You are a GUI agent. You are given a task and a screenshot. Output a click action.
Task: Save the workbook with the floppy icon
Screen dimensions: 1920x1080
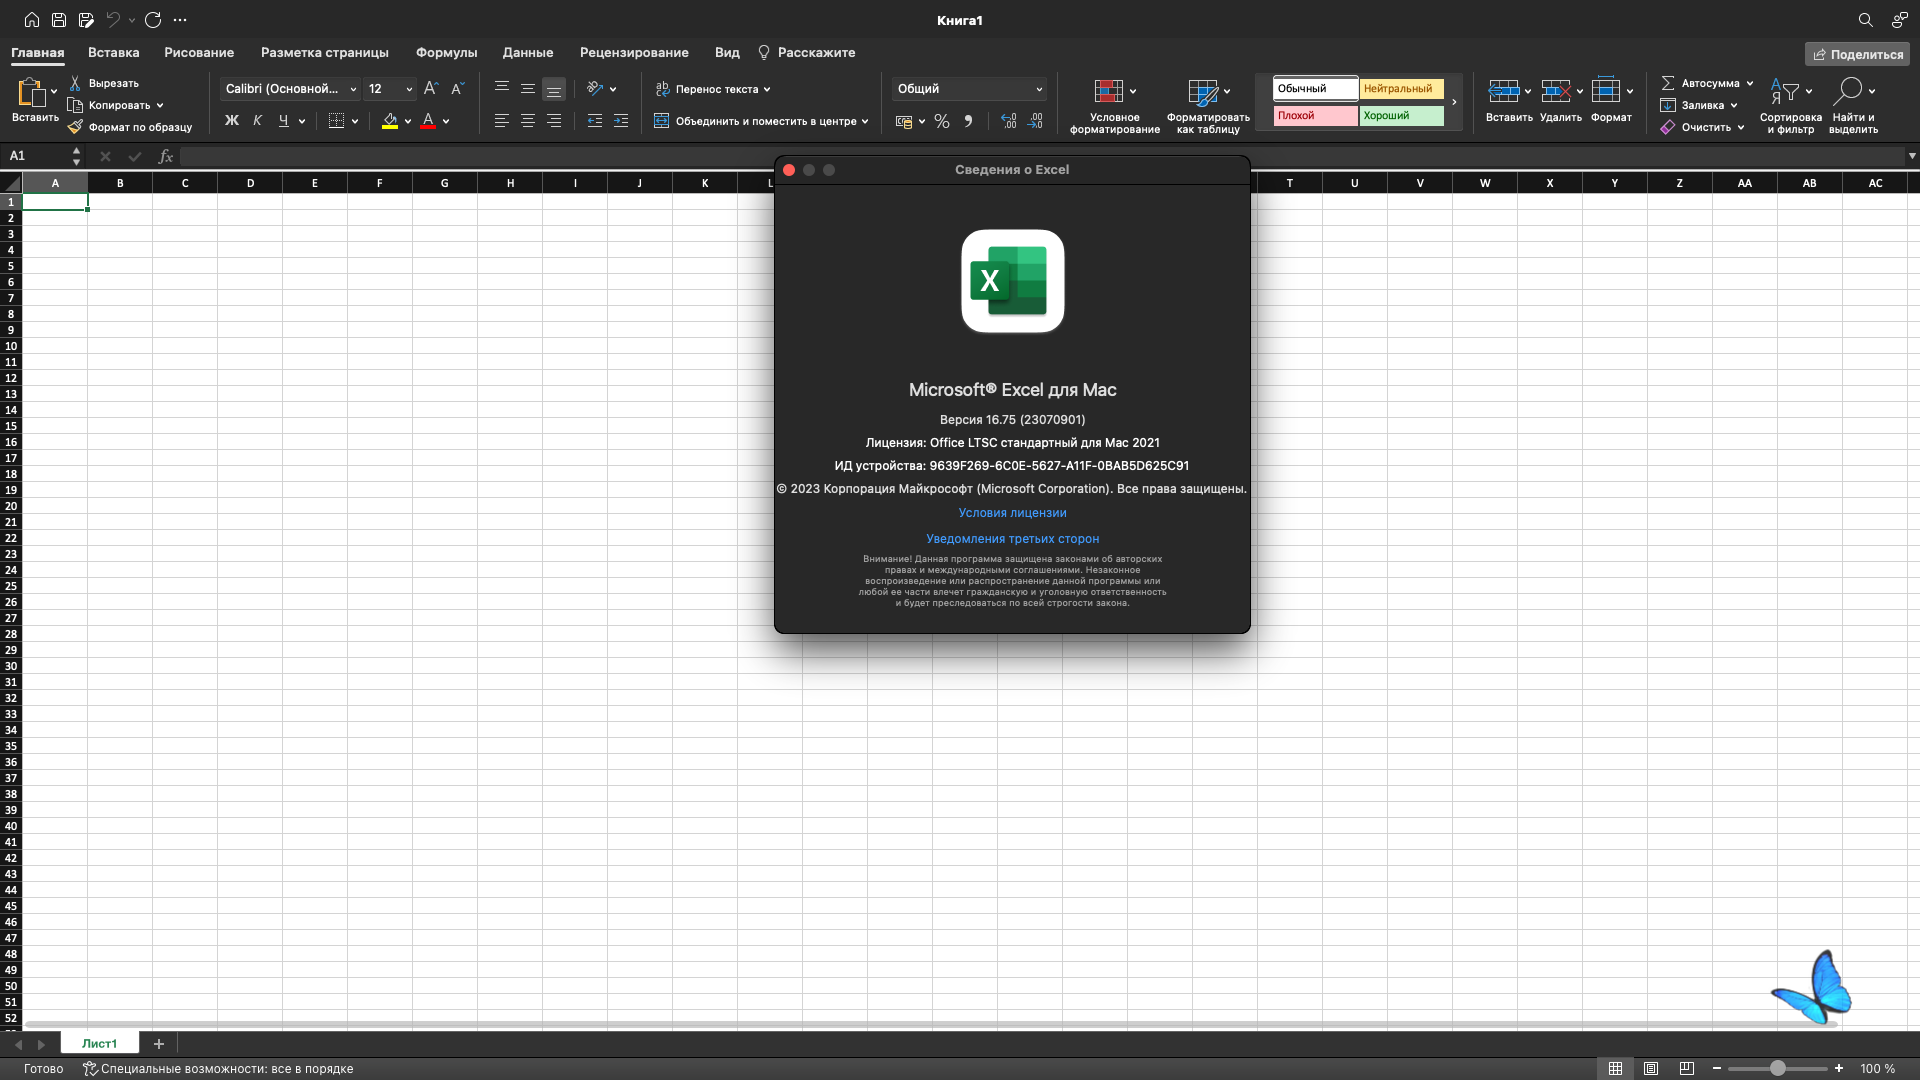point(59,20)
